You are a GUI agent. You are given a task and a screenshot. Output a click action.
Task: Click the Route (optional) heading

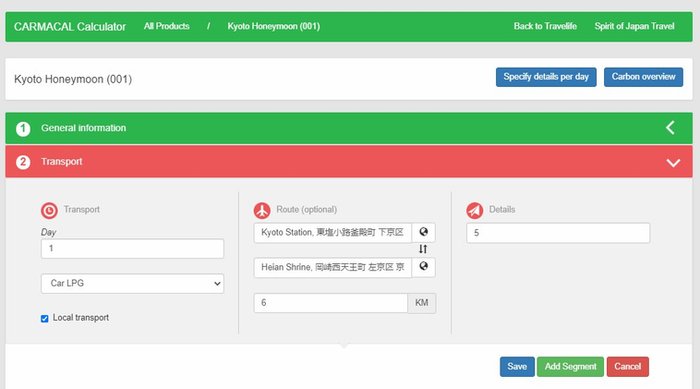[307, 209]
